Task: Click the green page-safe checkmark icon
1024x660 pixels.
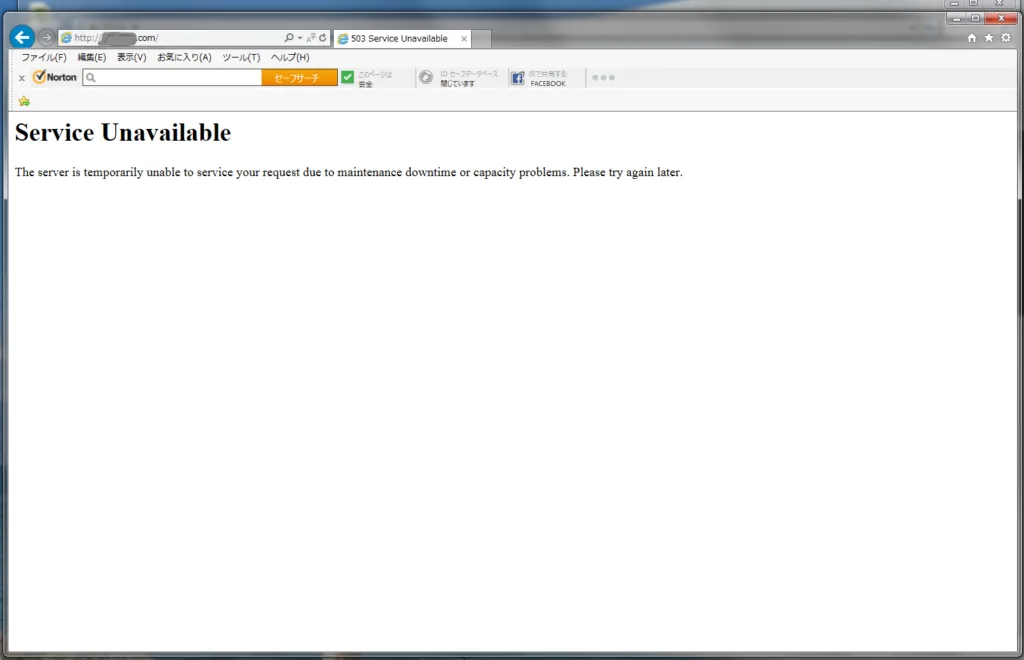Action: (347, 77)
